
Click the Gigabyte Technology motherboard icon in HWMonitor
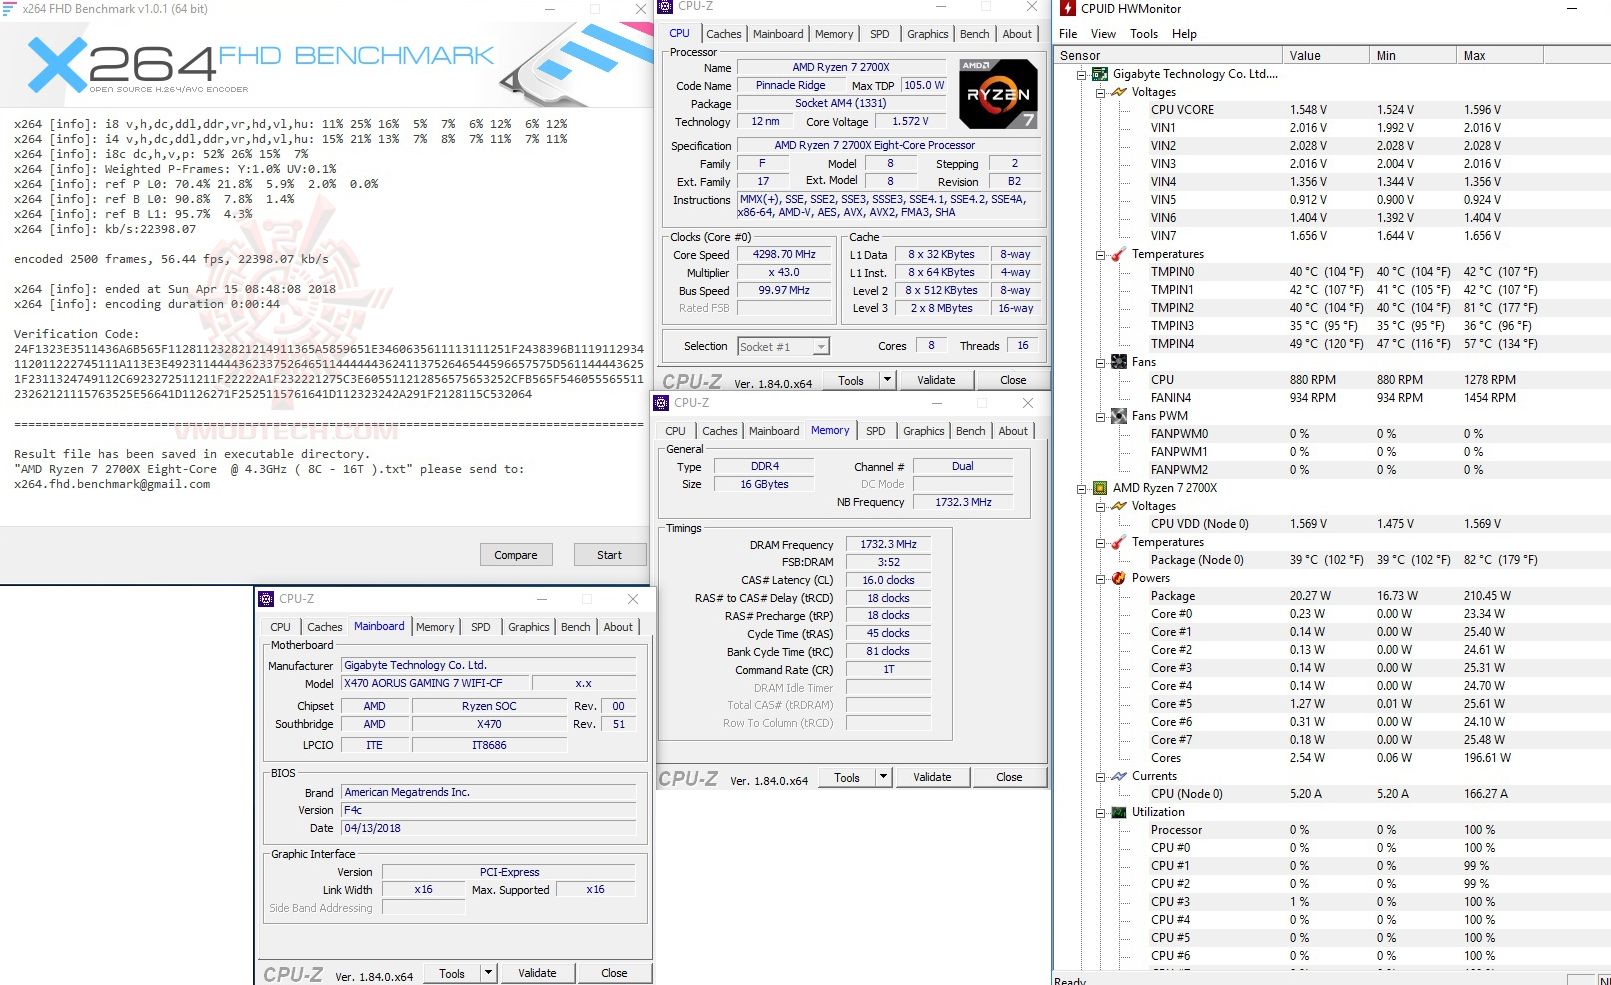pos(1100,74)
